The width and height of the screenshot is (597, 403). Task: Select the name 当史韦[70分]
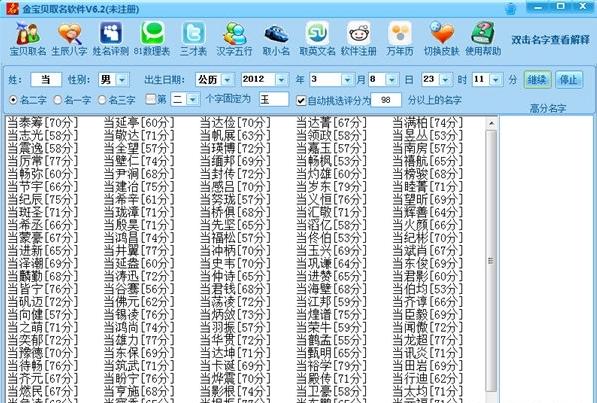235,264
